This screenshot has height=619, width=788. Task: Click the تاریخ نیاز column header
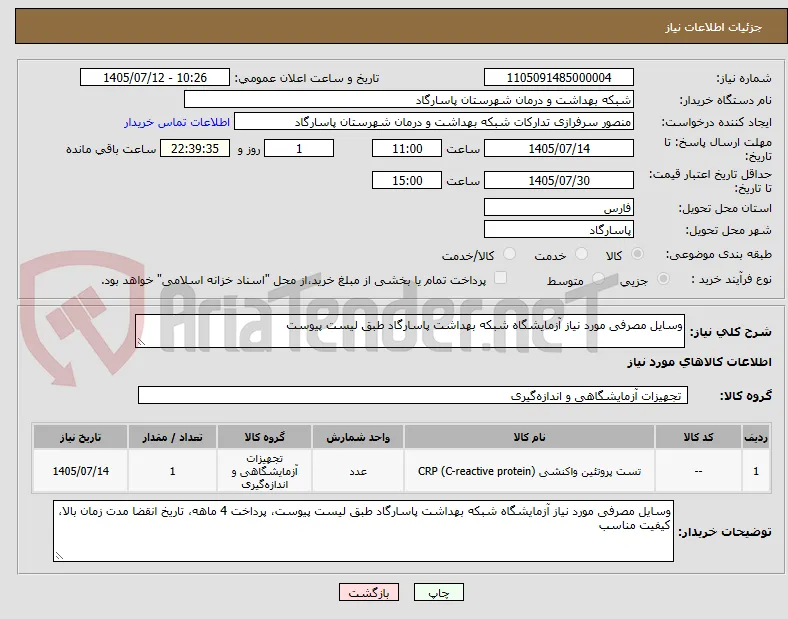tap(80, 437)
